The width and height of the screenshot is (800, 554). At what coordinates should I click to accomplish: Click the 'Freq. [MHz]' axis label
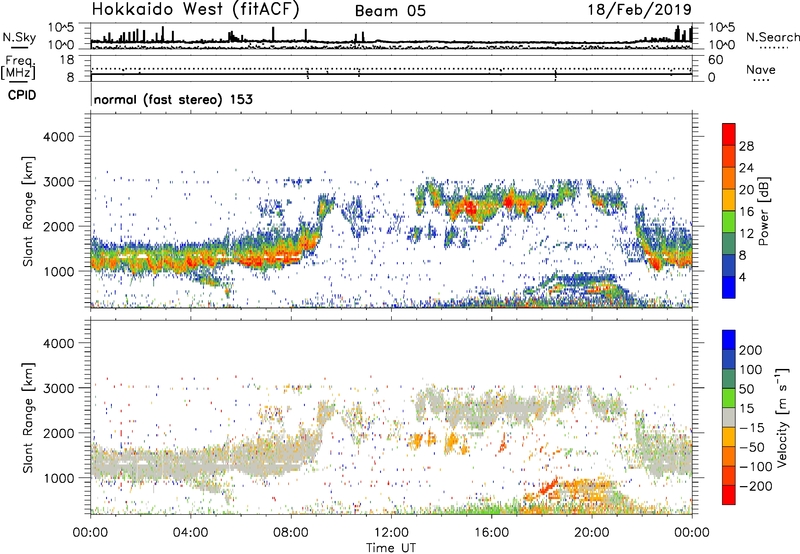18,68
